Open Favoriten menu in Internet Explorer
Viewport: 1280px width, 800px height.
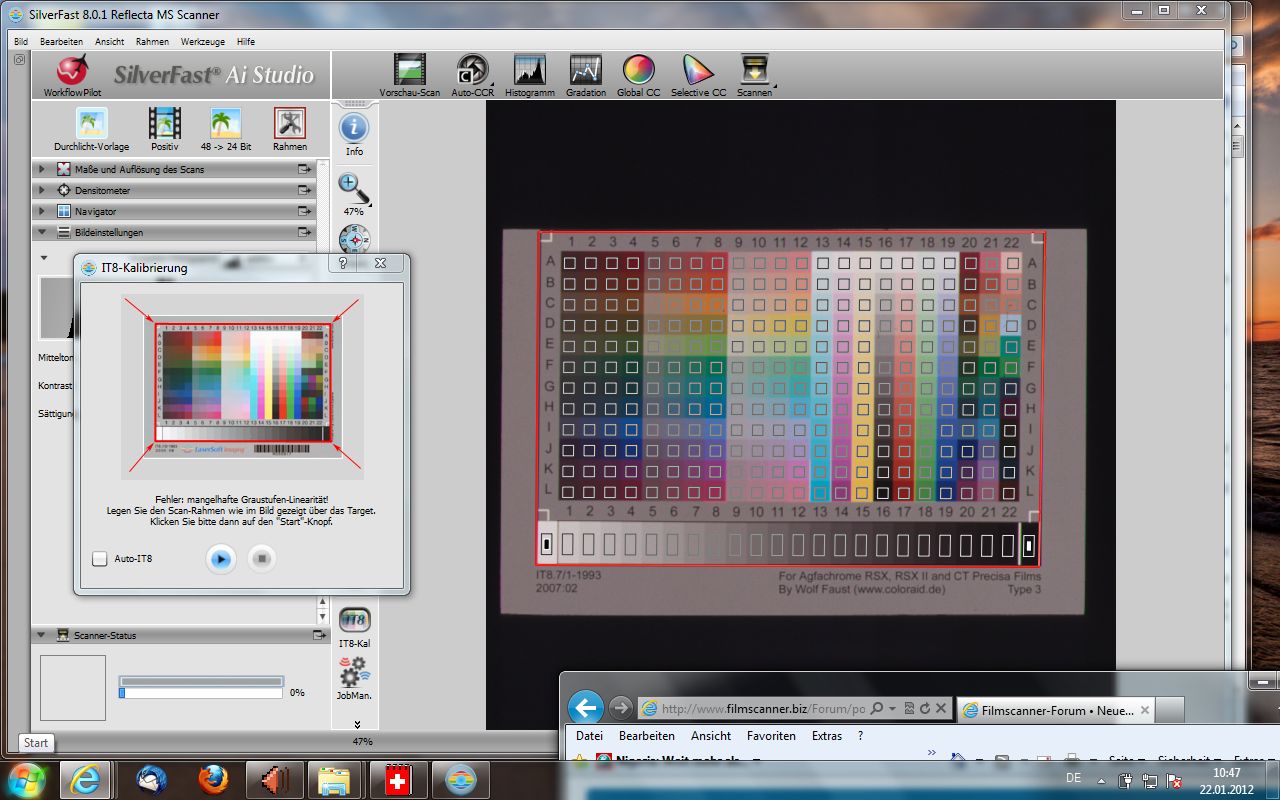tap(771, 736)
